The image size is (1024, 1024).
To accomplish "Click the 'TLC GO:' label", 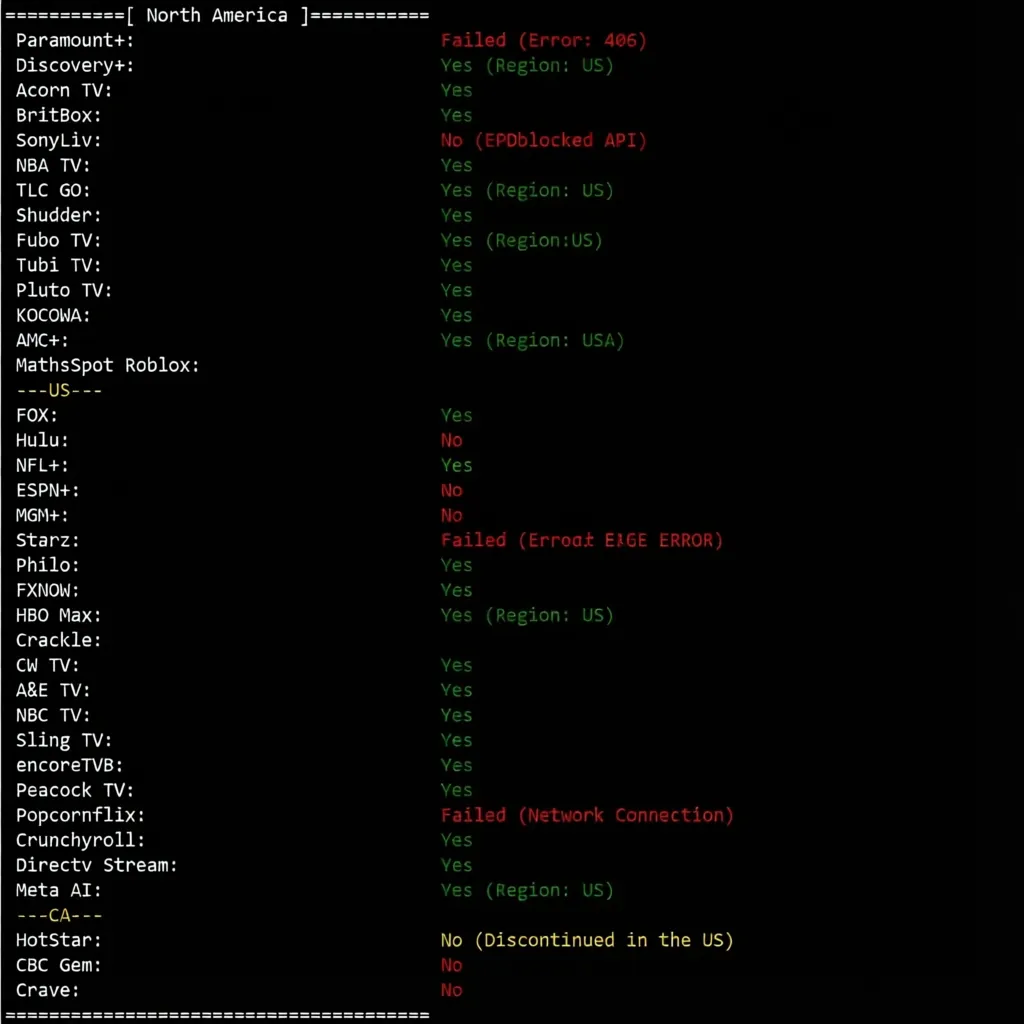I will [x=53, y=190].
